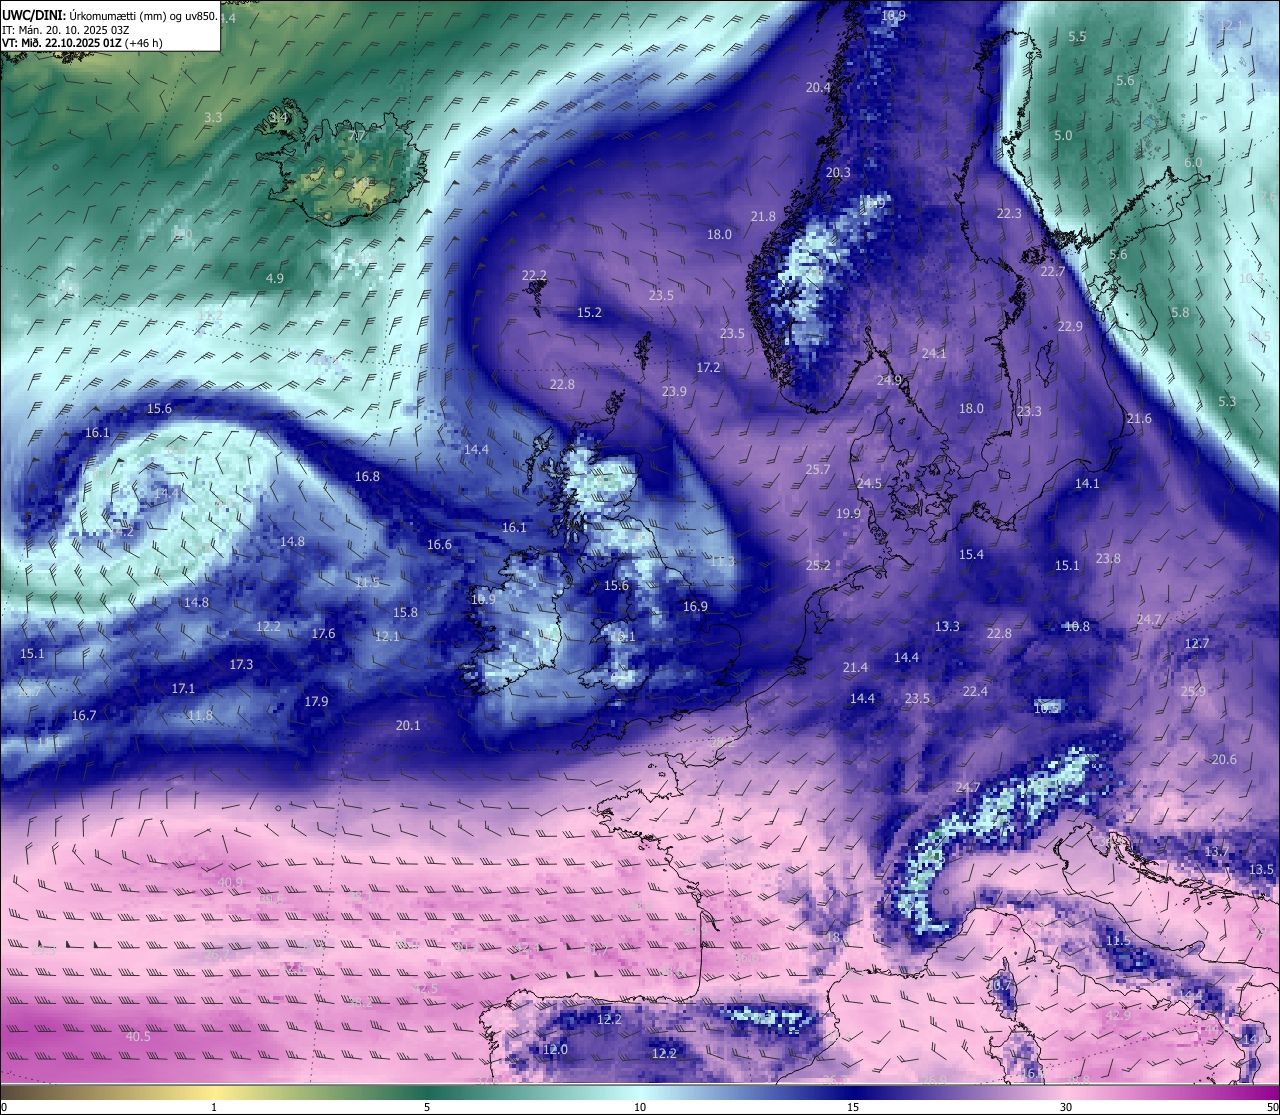Click the 12.0 value label
This screenshot has height=1115, width=1280.
555,1050
